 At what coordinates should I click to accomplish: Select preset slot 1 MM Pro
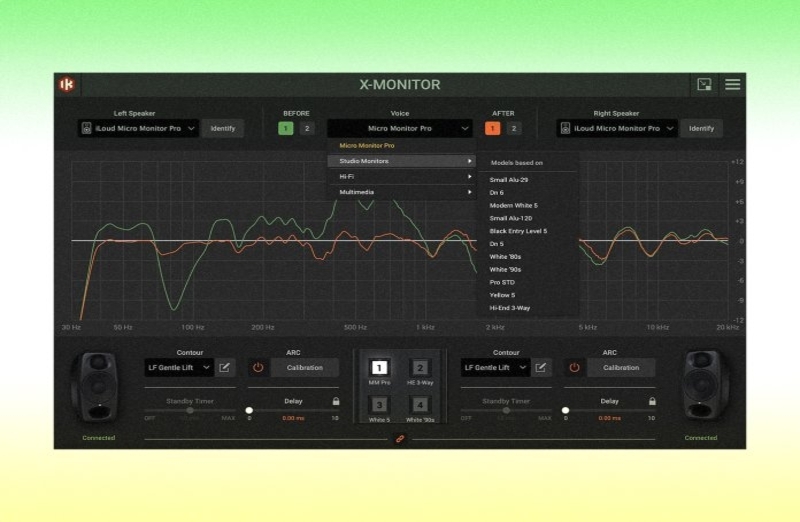pyautogui.click(x=379, y=367)
